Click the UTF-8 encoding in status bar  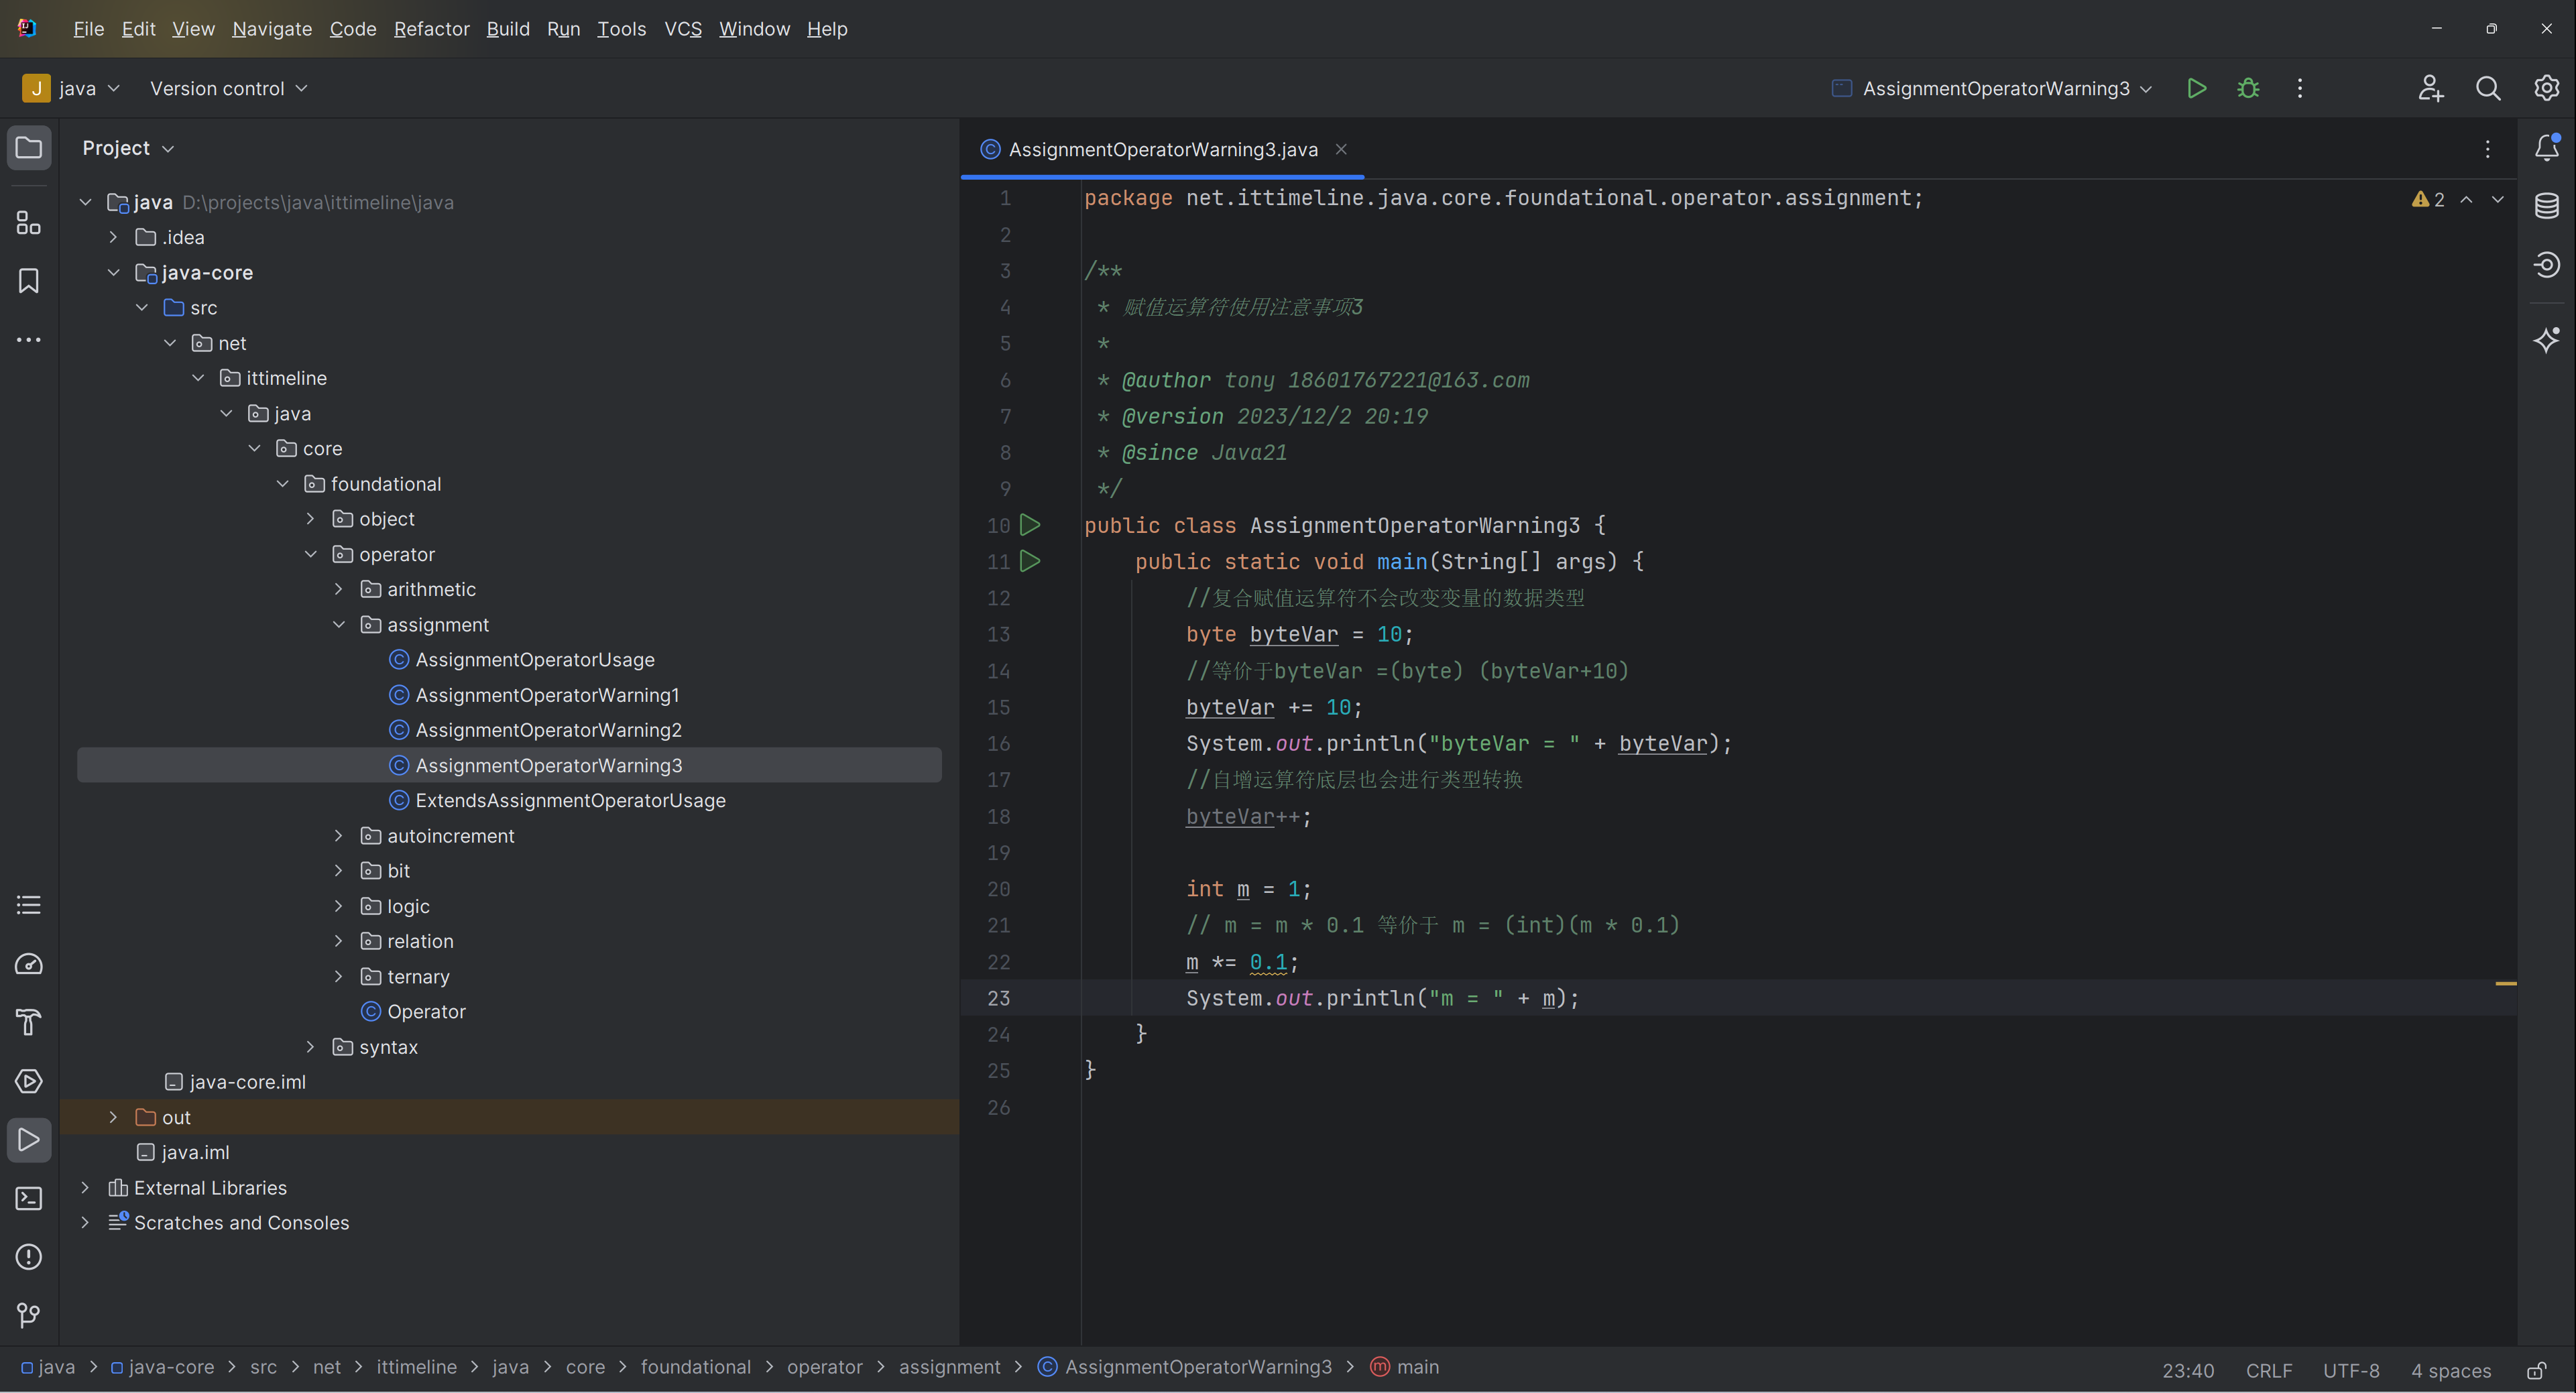2350,1370
